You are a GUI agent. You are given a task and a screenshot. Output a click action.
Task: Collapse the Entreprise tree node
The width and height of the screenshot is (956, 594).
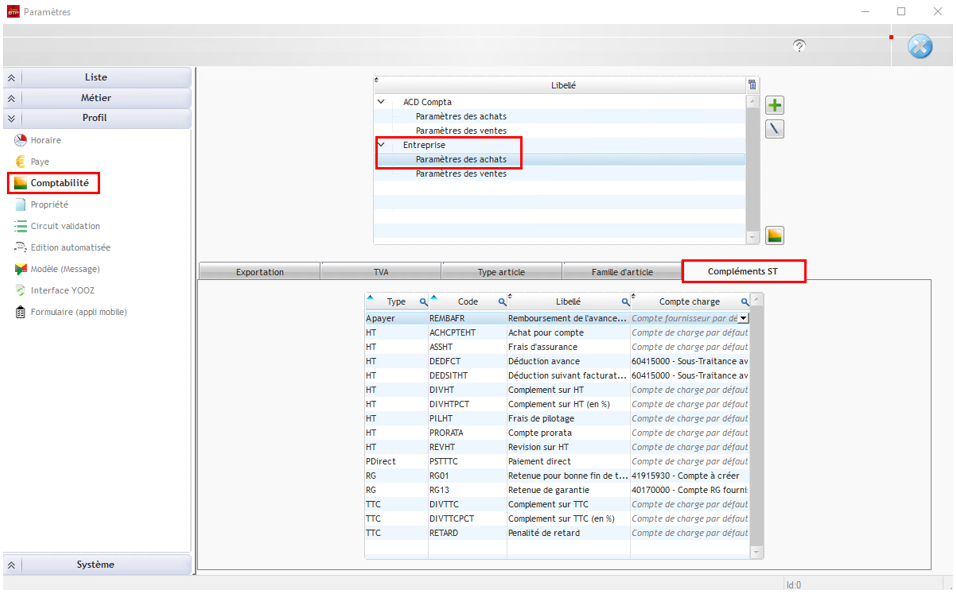(x=381, y=145)
